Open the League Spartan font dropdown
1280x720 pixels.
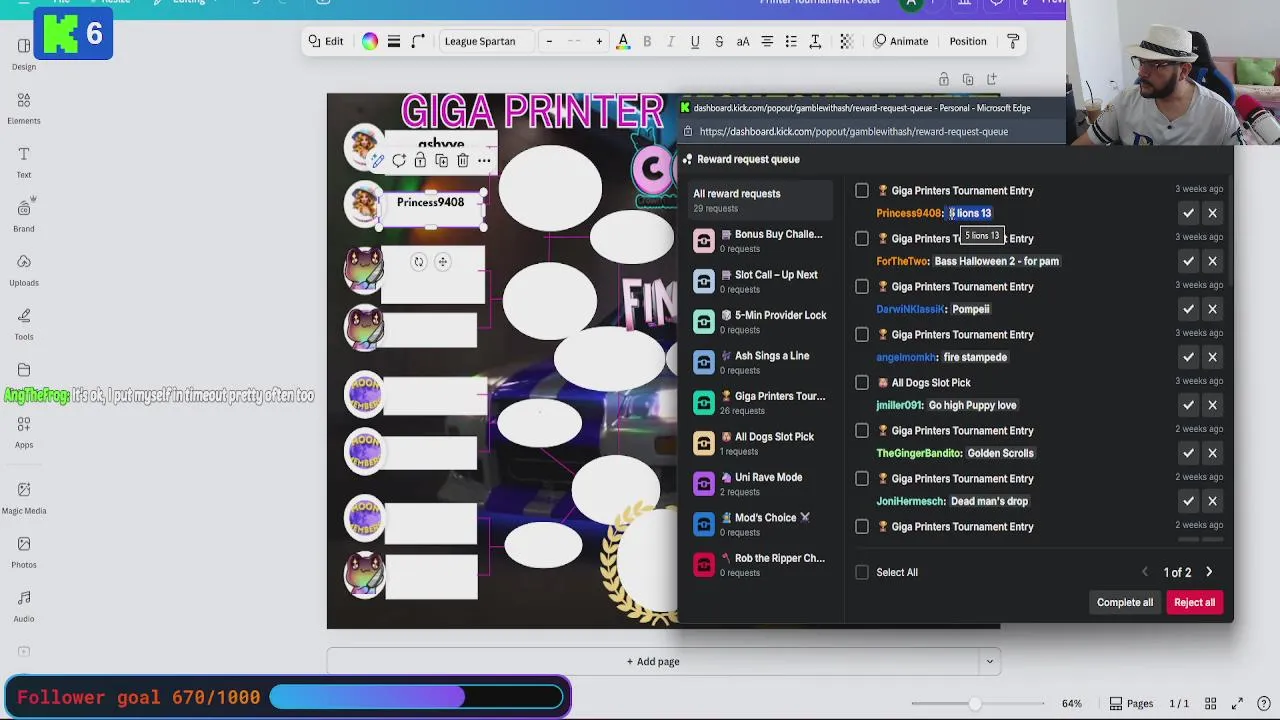[485, 41]
